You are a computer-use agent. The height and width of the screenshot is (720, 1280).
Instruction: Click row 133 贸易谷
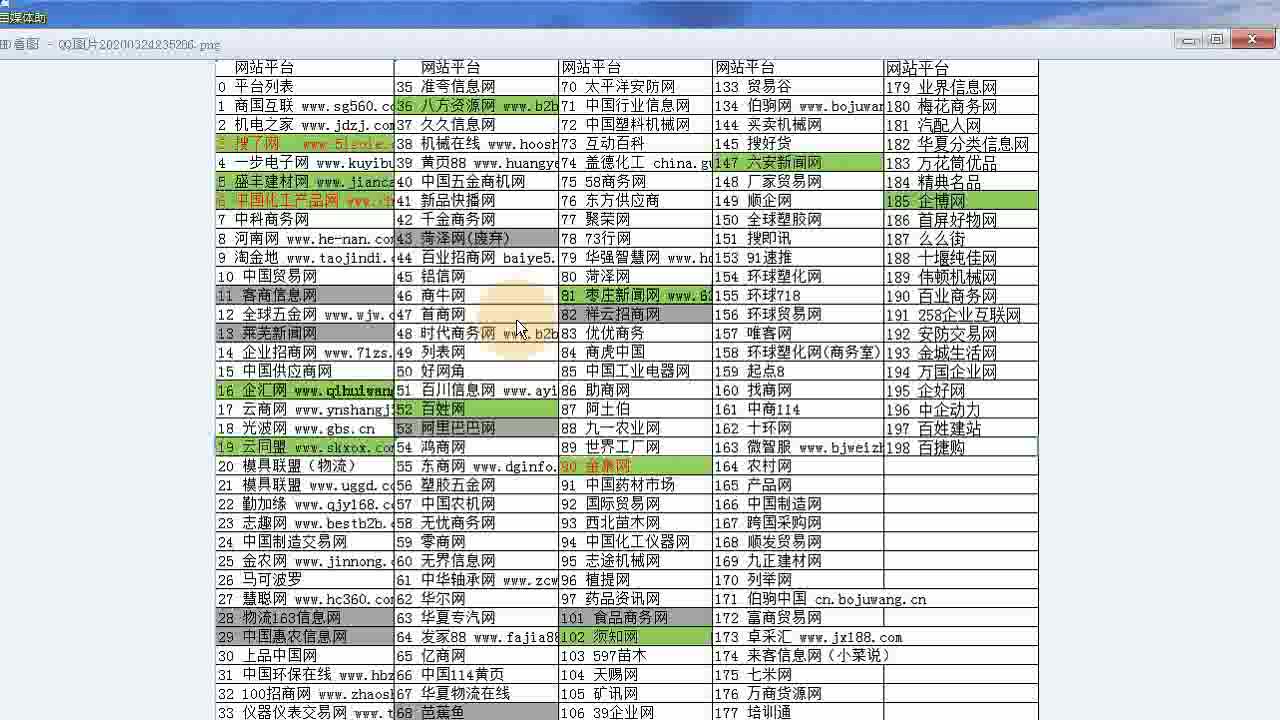point(798,87)
